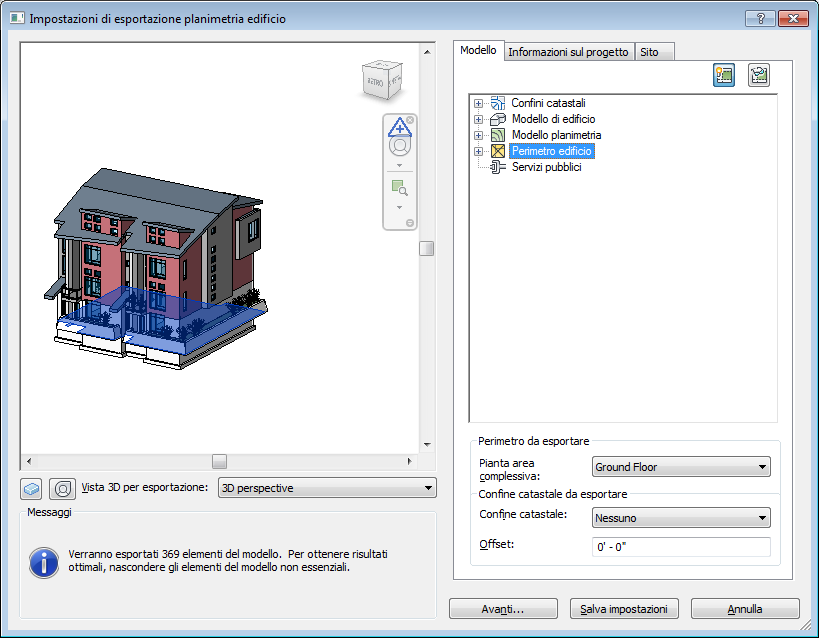
Task: Click the building model in the 3D preview
Action: pyautogui.click(x=157, y=269)
